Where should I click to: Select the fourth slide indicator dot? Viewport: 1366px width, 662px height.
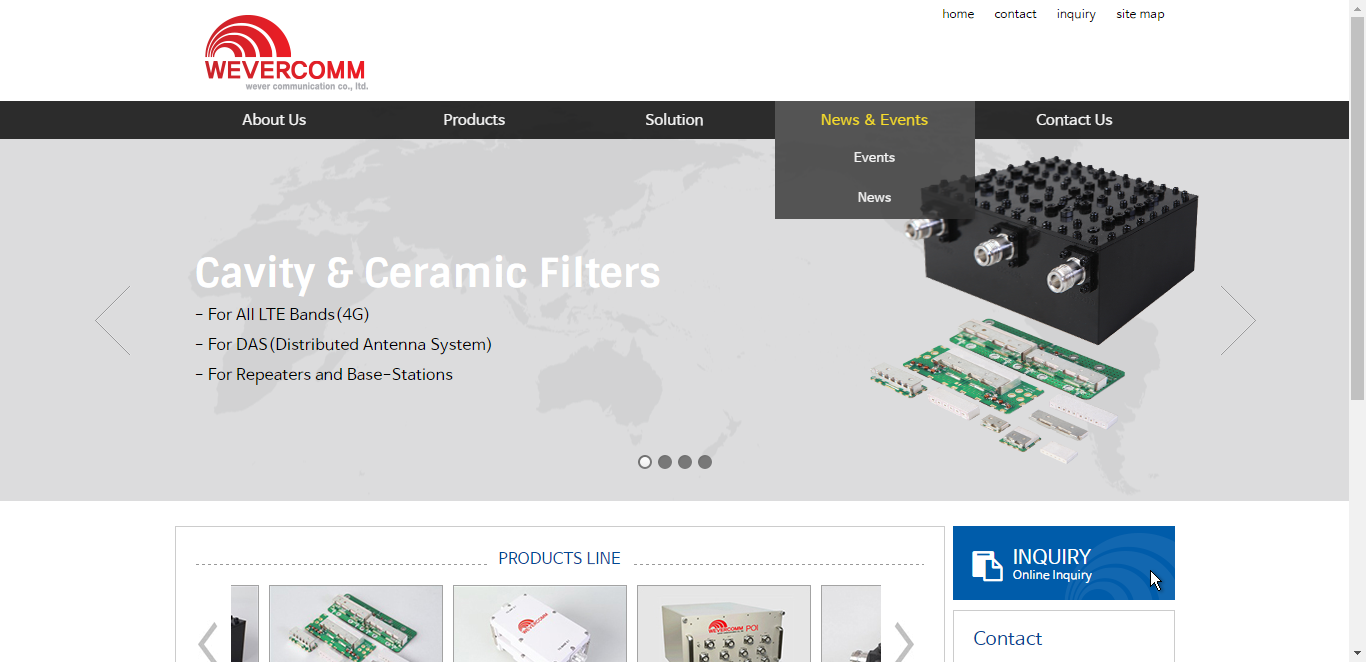click(x=705, y=462)
